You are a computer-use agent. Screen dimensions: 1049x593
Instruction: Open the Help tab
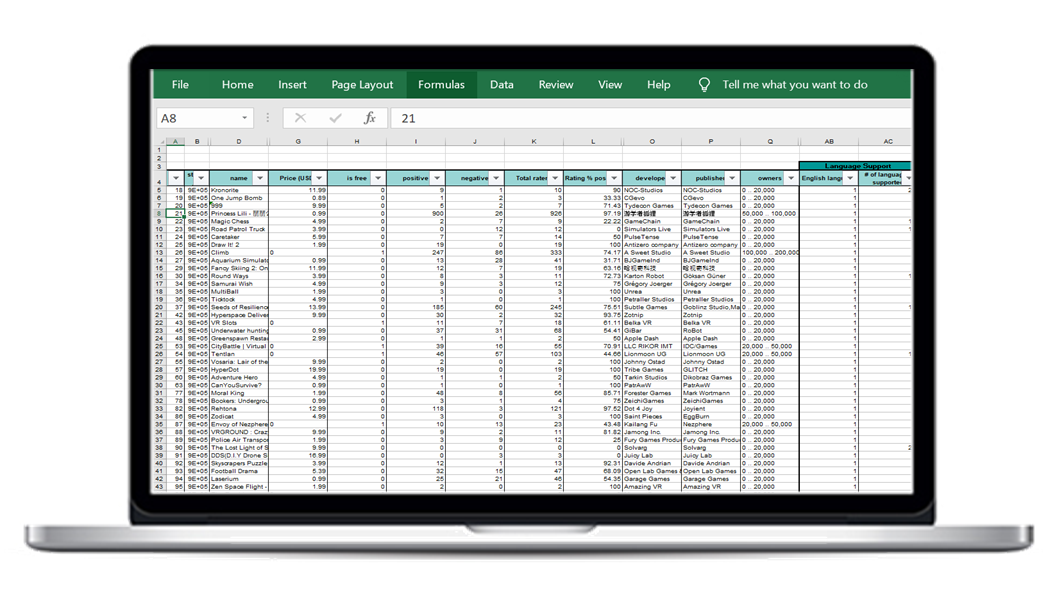pos(658,84)
